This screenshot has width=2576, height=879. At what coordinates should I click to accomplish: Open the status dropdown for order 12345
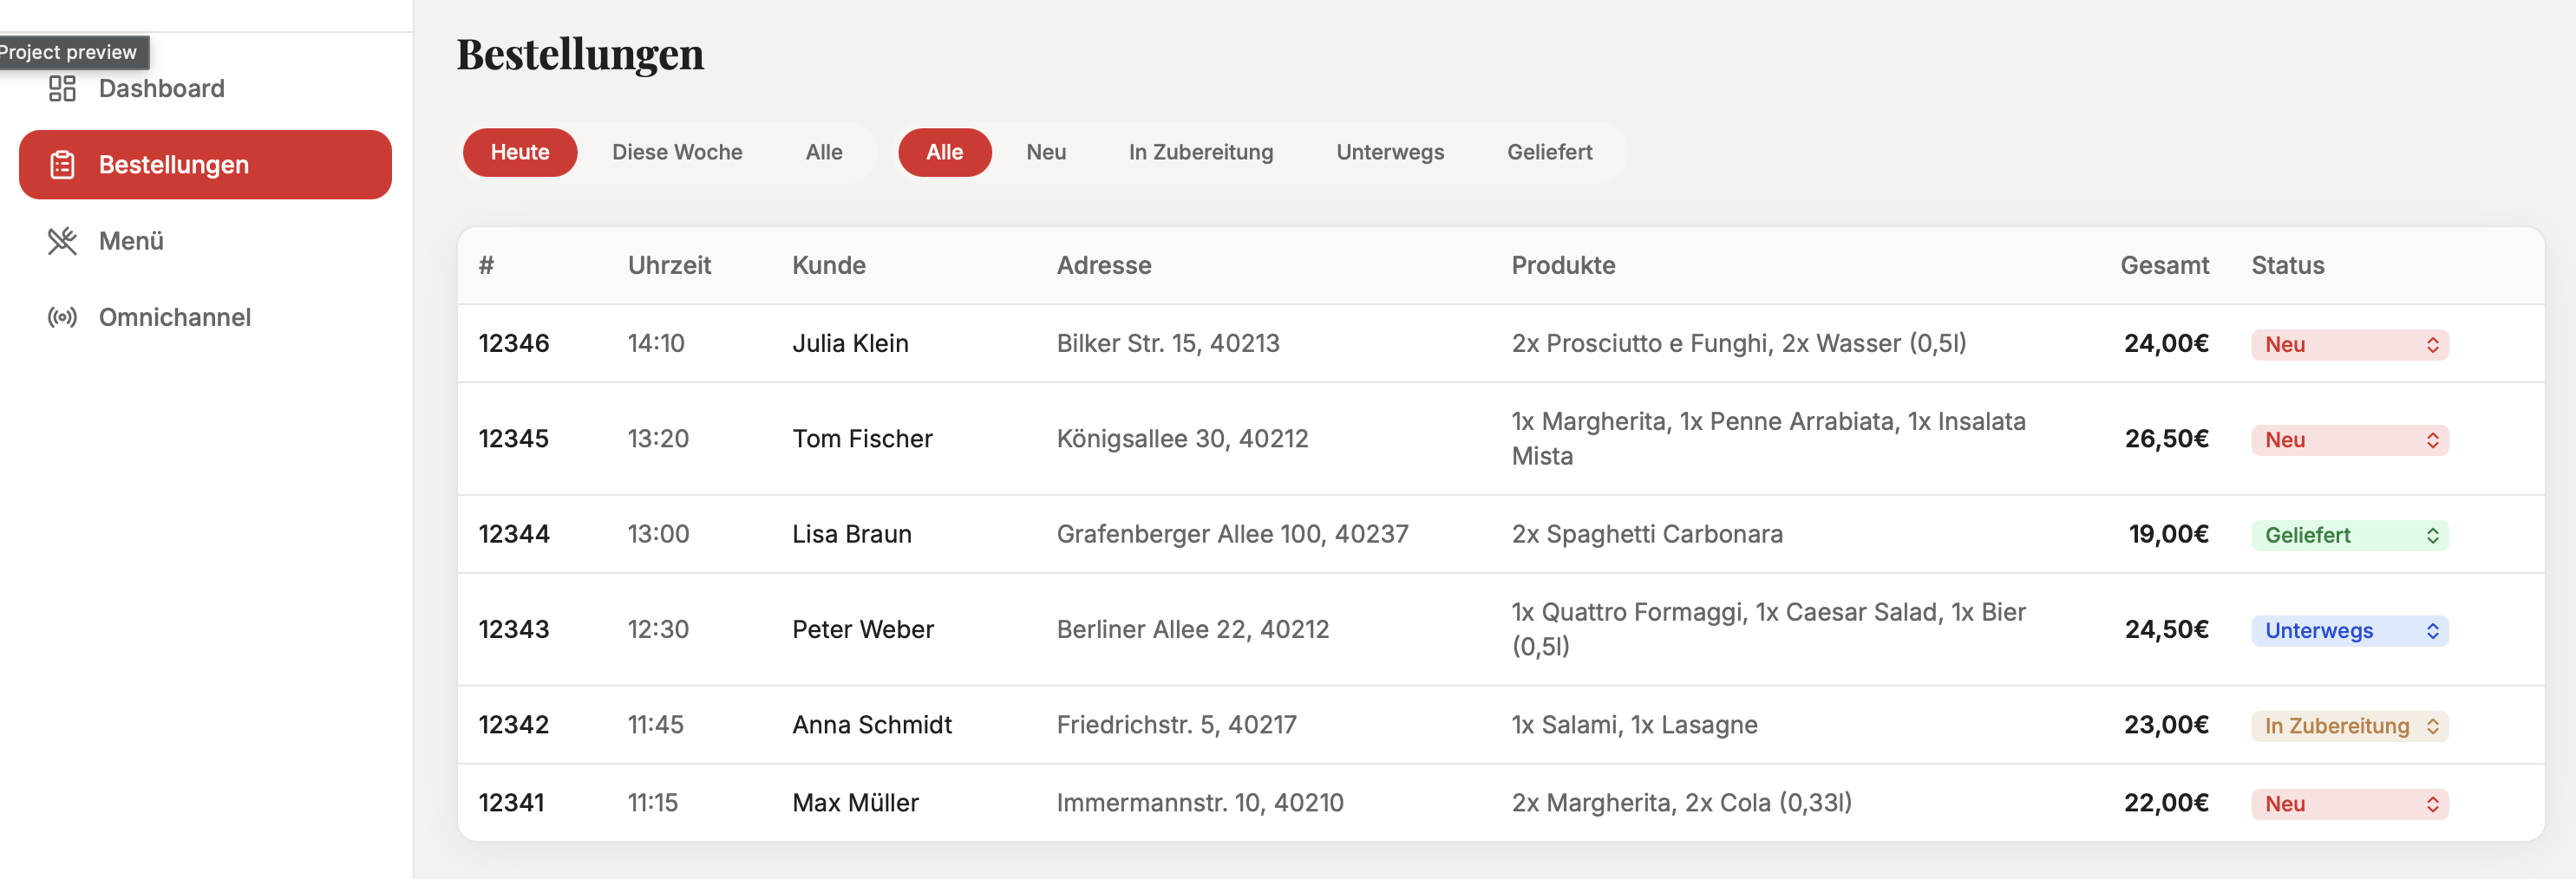pos(2350,439)
